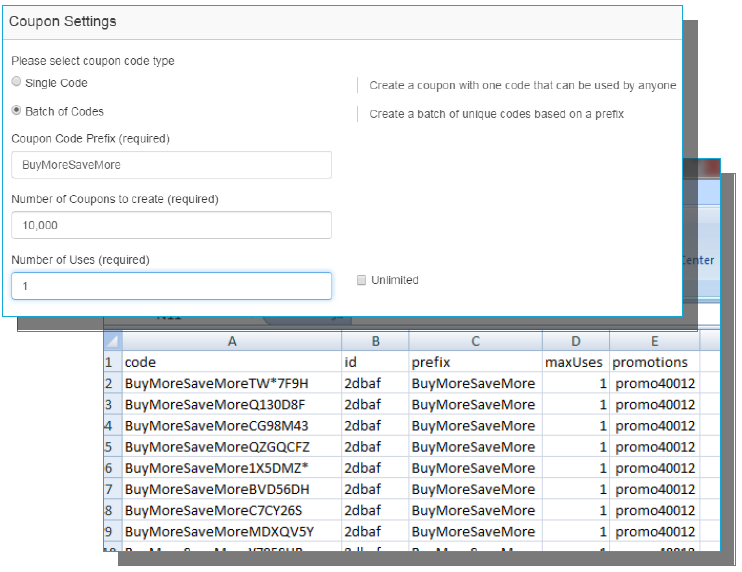This screenshot has width=742, height=572.
Task: Select the Batch of Codes radio button
Action: [17, 111]
